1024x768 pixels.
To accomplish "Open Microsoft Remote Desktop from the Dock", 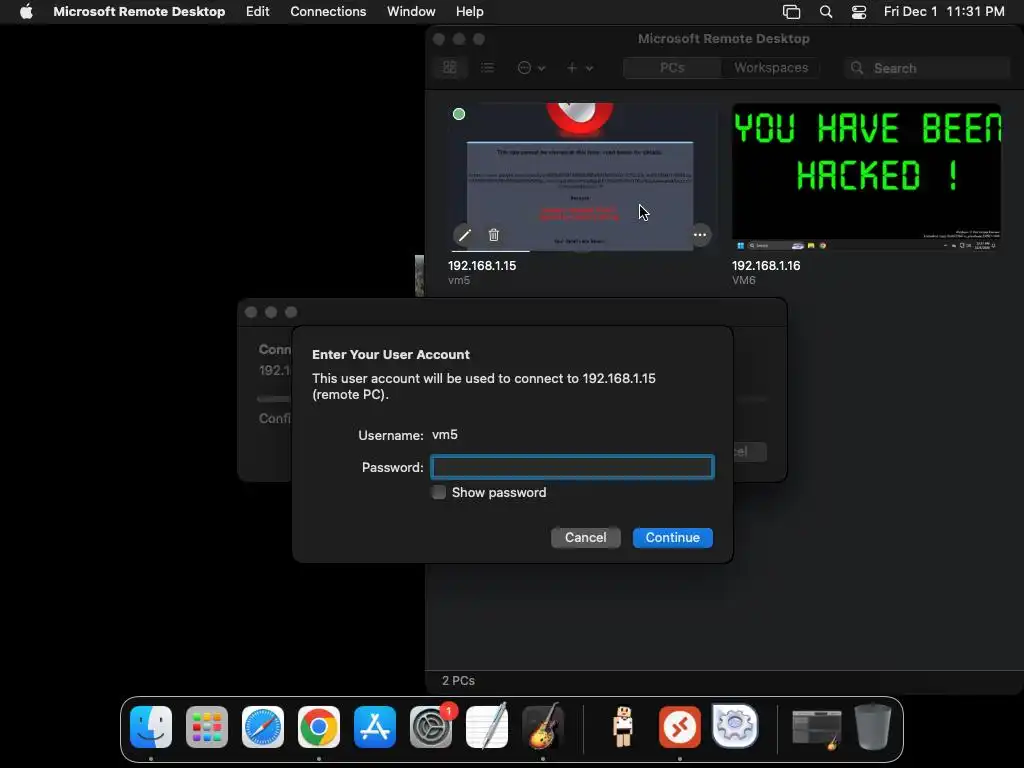I will 679,727.
